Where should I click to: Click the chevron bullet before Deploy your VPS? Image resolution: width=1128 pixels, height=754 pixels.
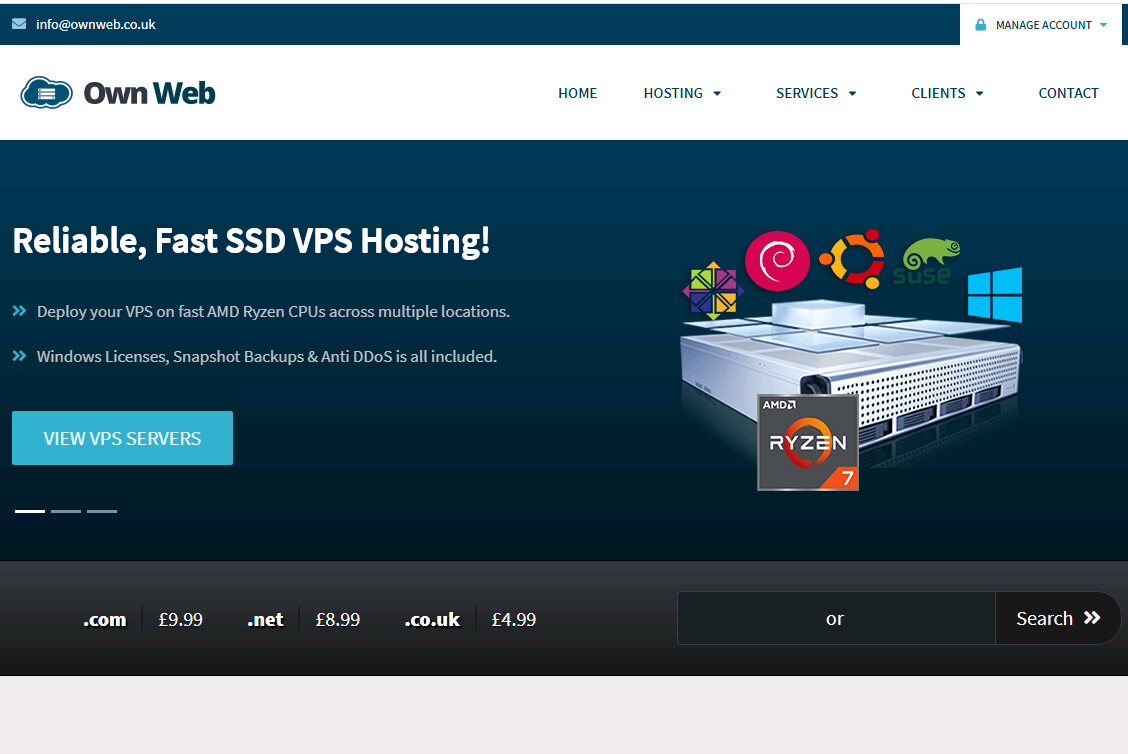pos(19,311)
